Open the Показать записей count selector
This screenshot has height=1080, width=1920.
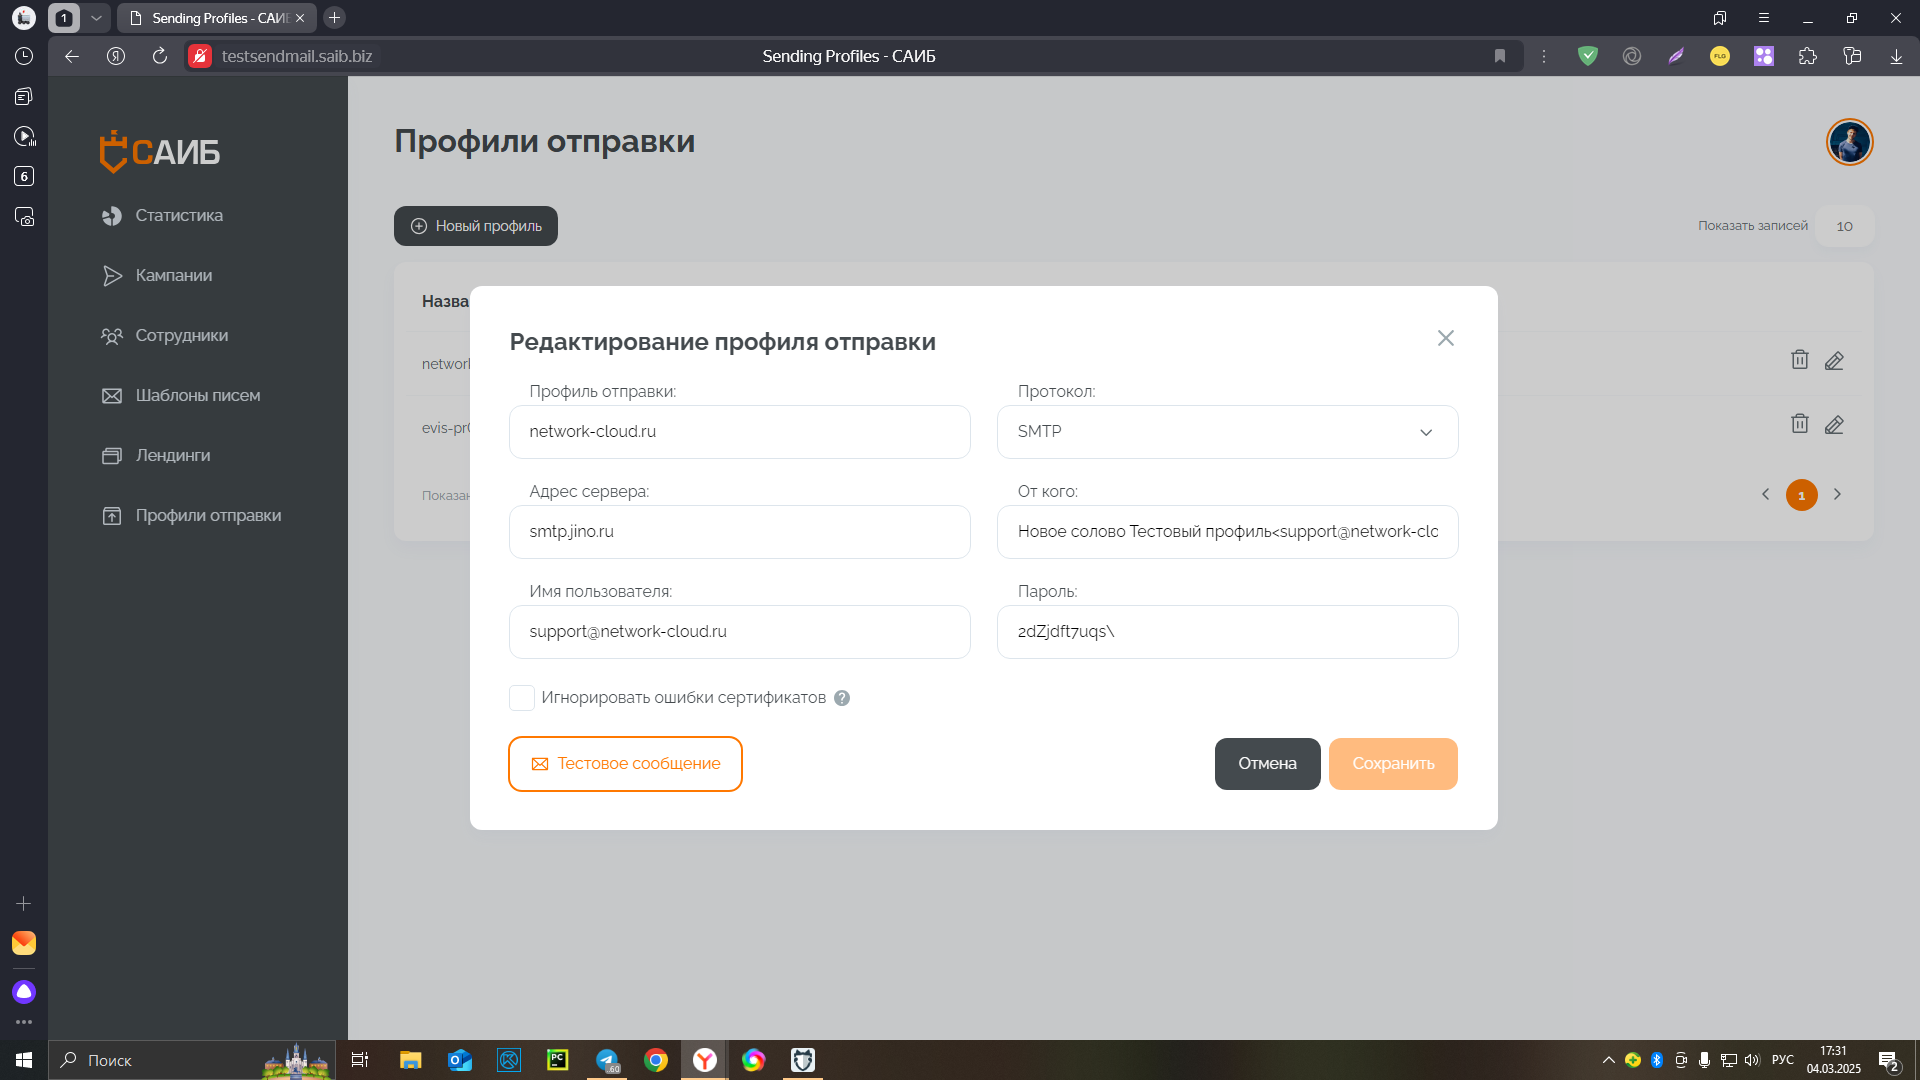pos(1844,226)
